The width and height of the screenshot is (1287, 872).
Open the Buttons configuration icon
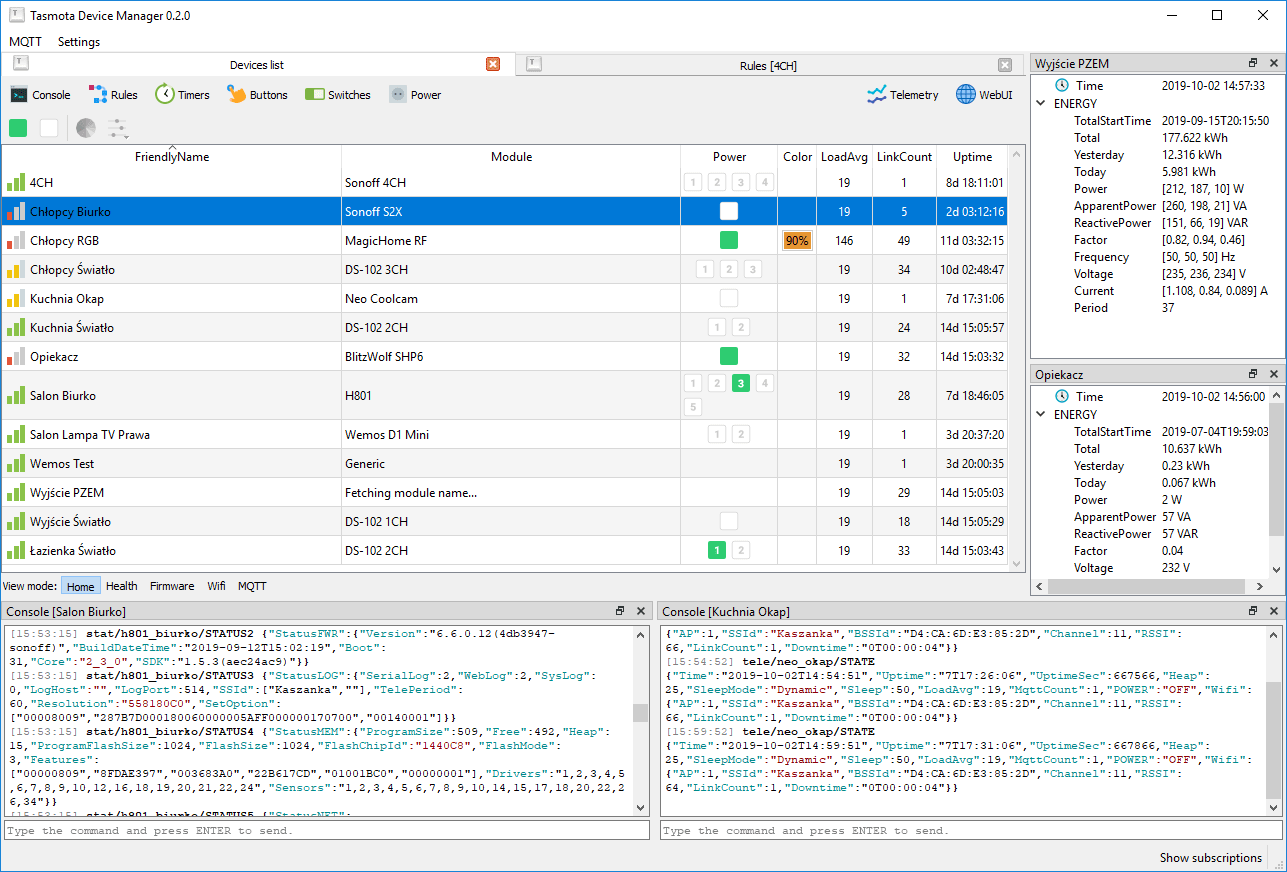(x=236, y=95)
